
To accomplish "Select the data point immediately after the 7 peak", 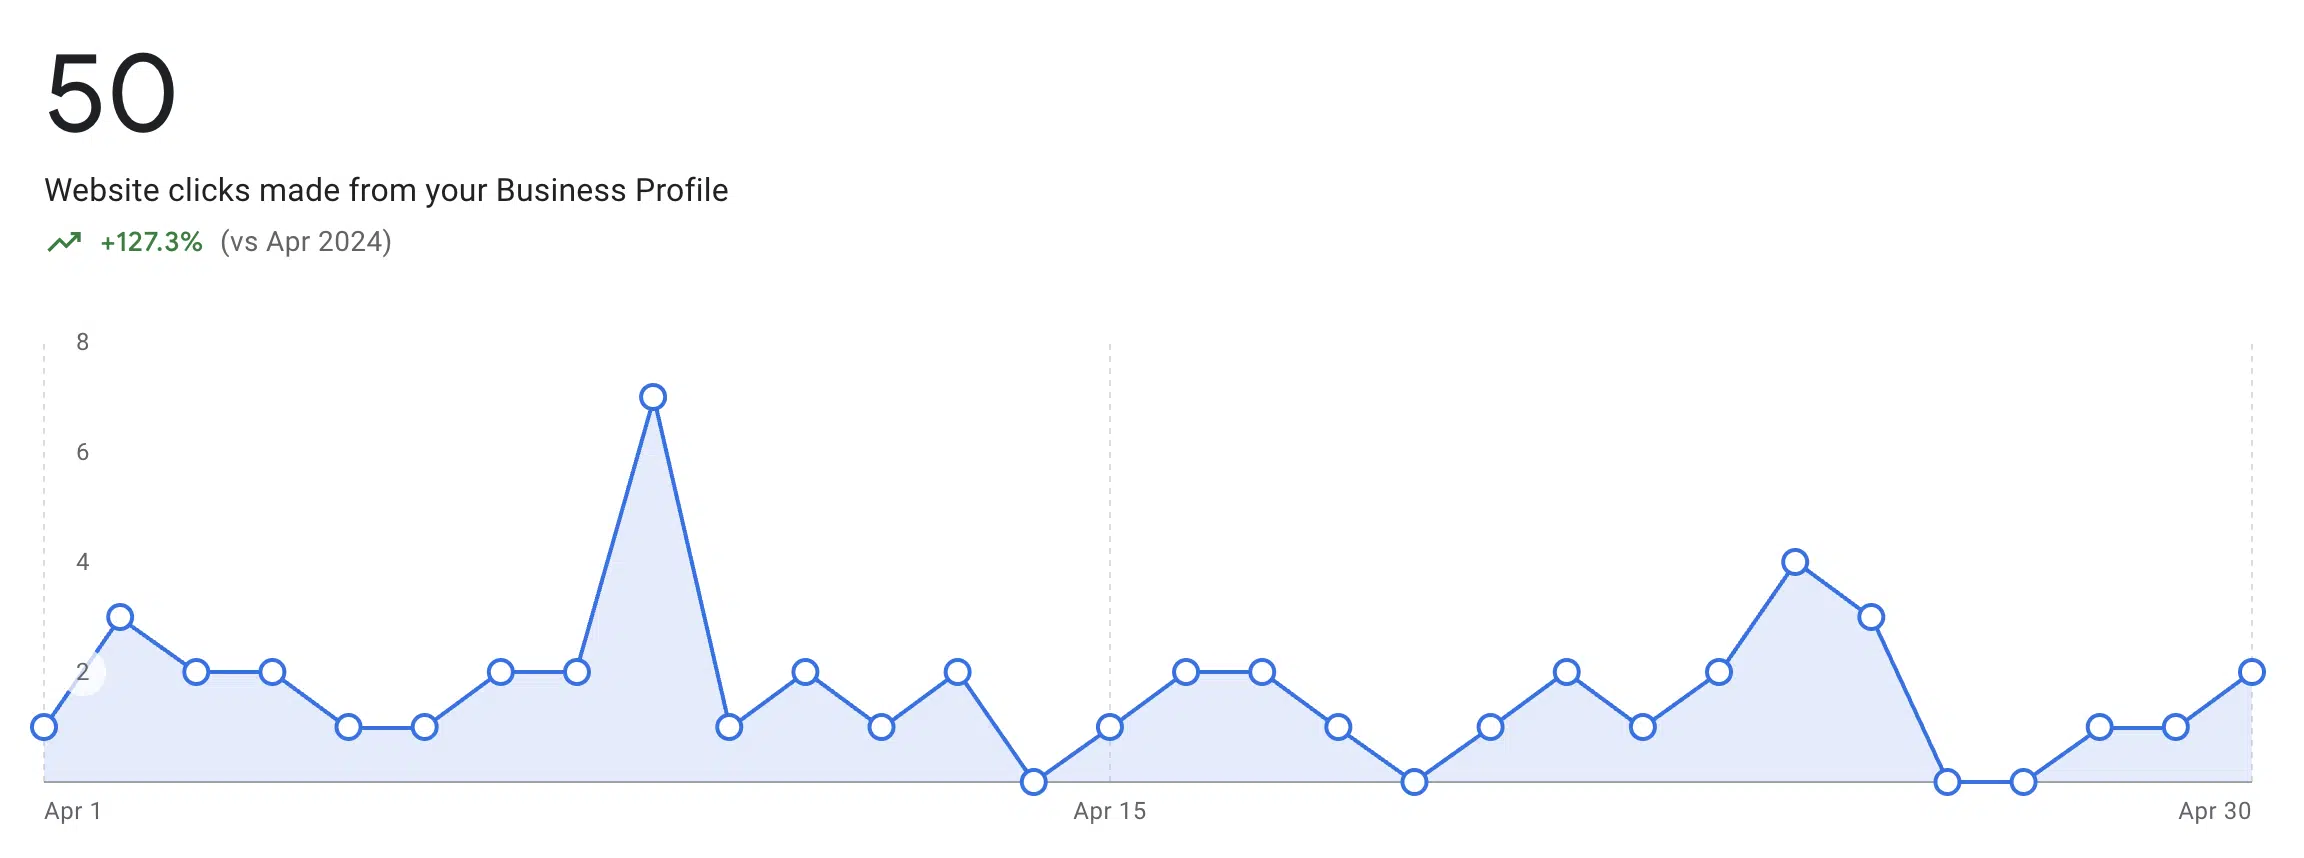I will (729, 727).
